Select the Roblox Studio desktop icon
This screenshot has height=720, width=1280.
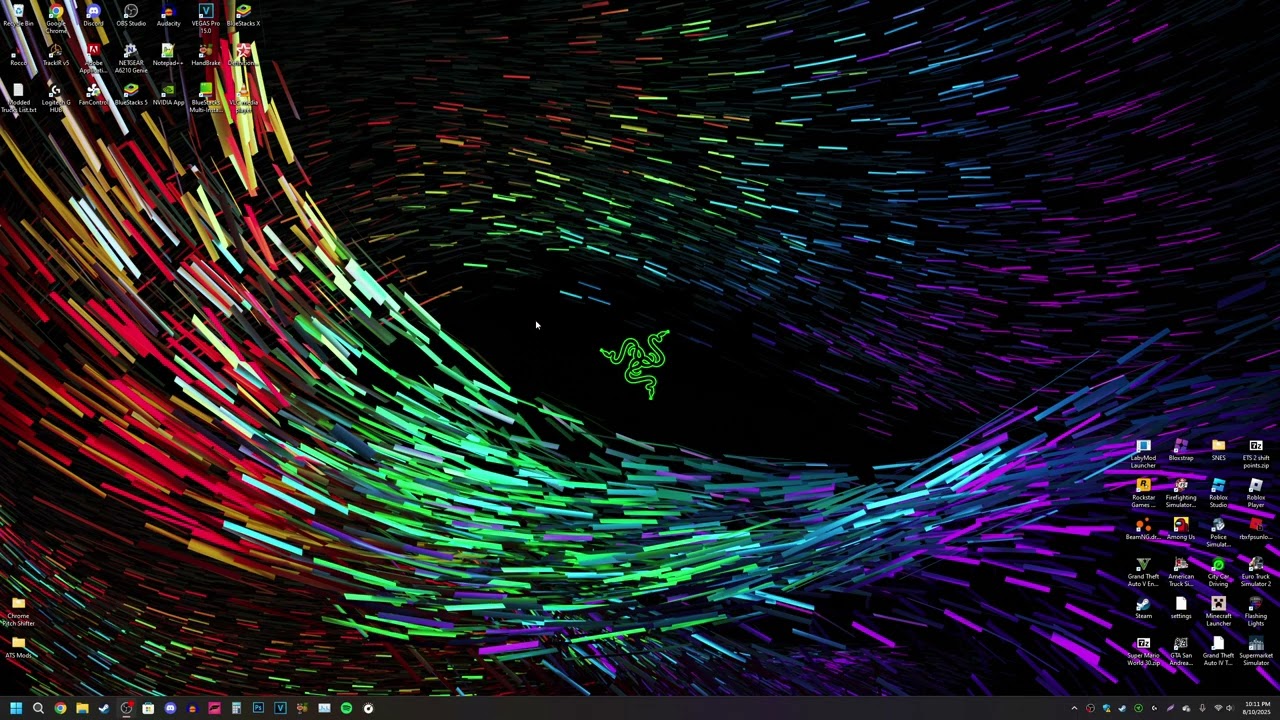pyautogui.click(x=1218, y=494)
